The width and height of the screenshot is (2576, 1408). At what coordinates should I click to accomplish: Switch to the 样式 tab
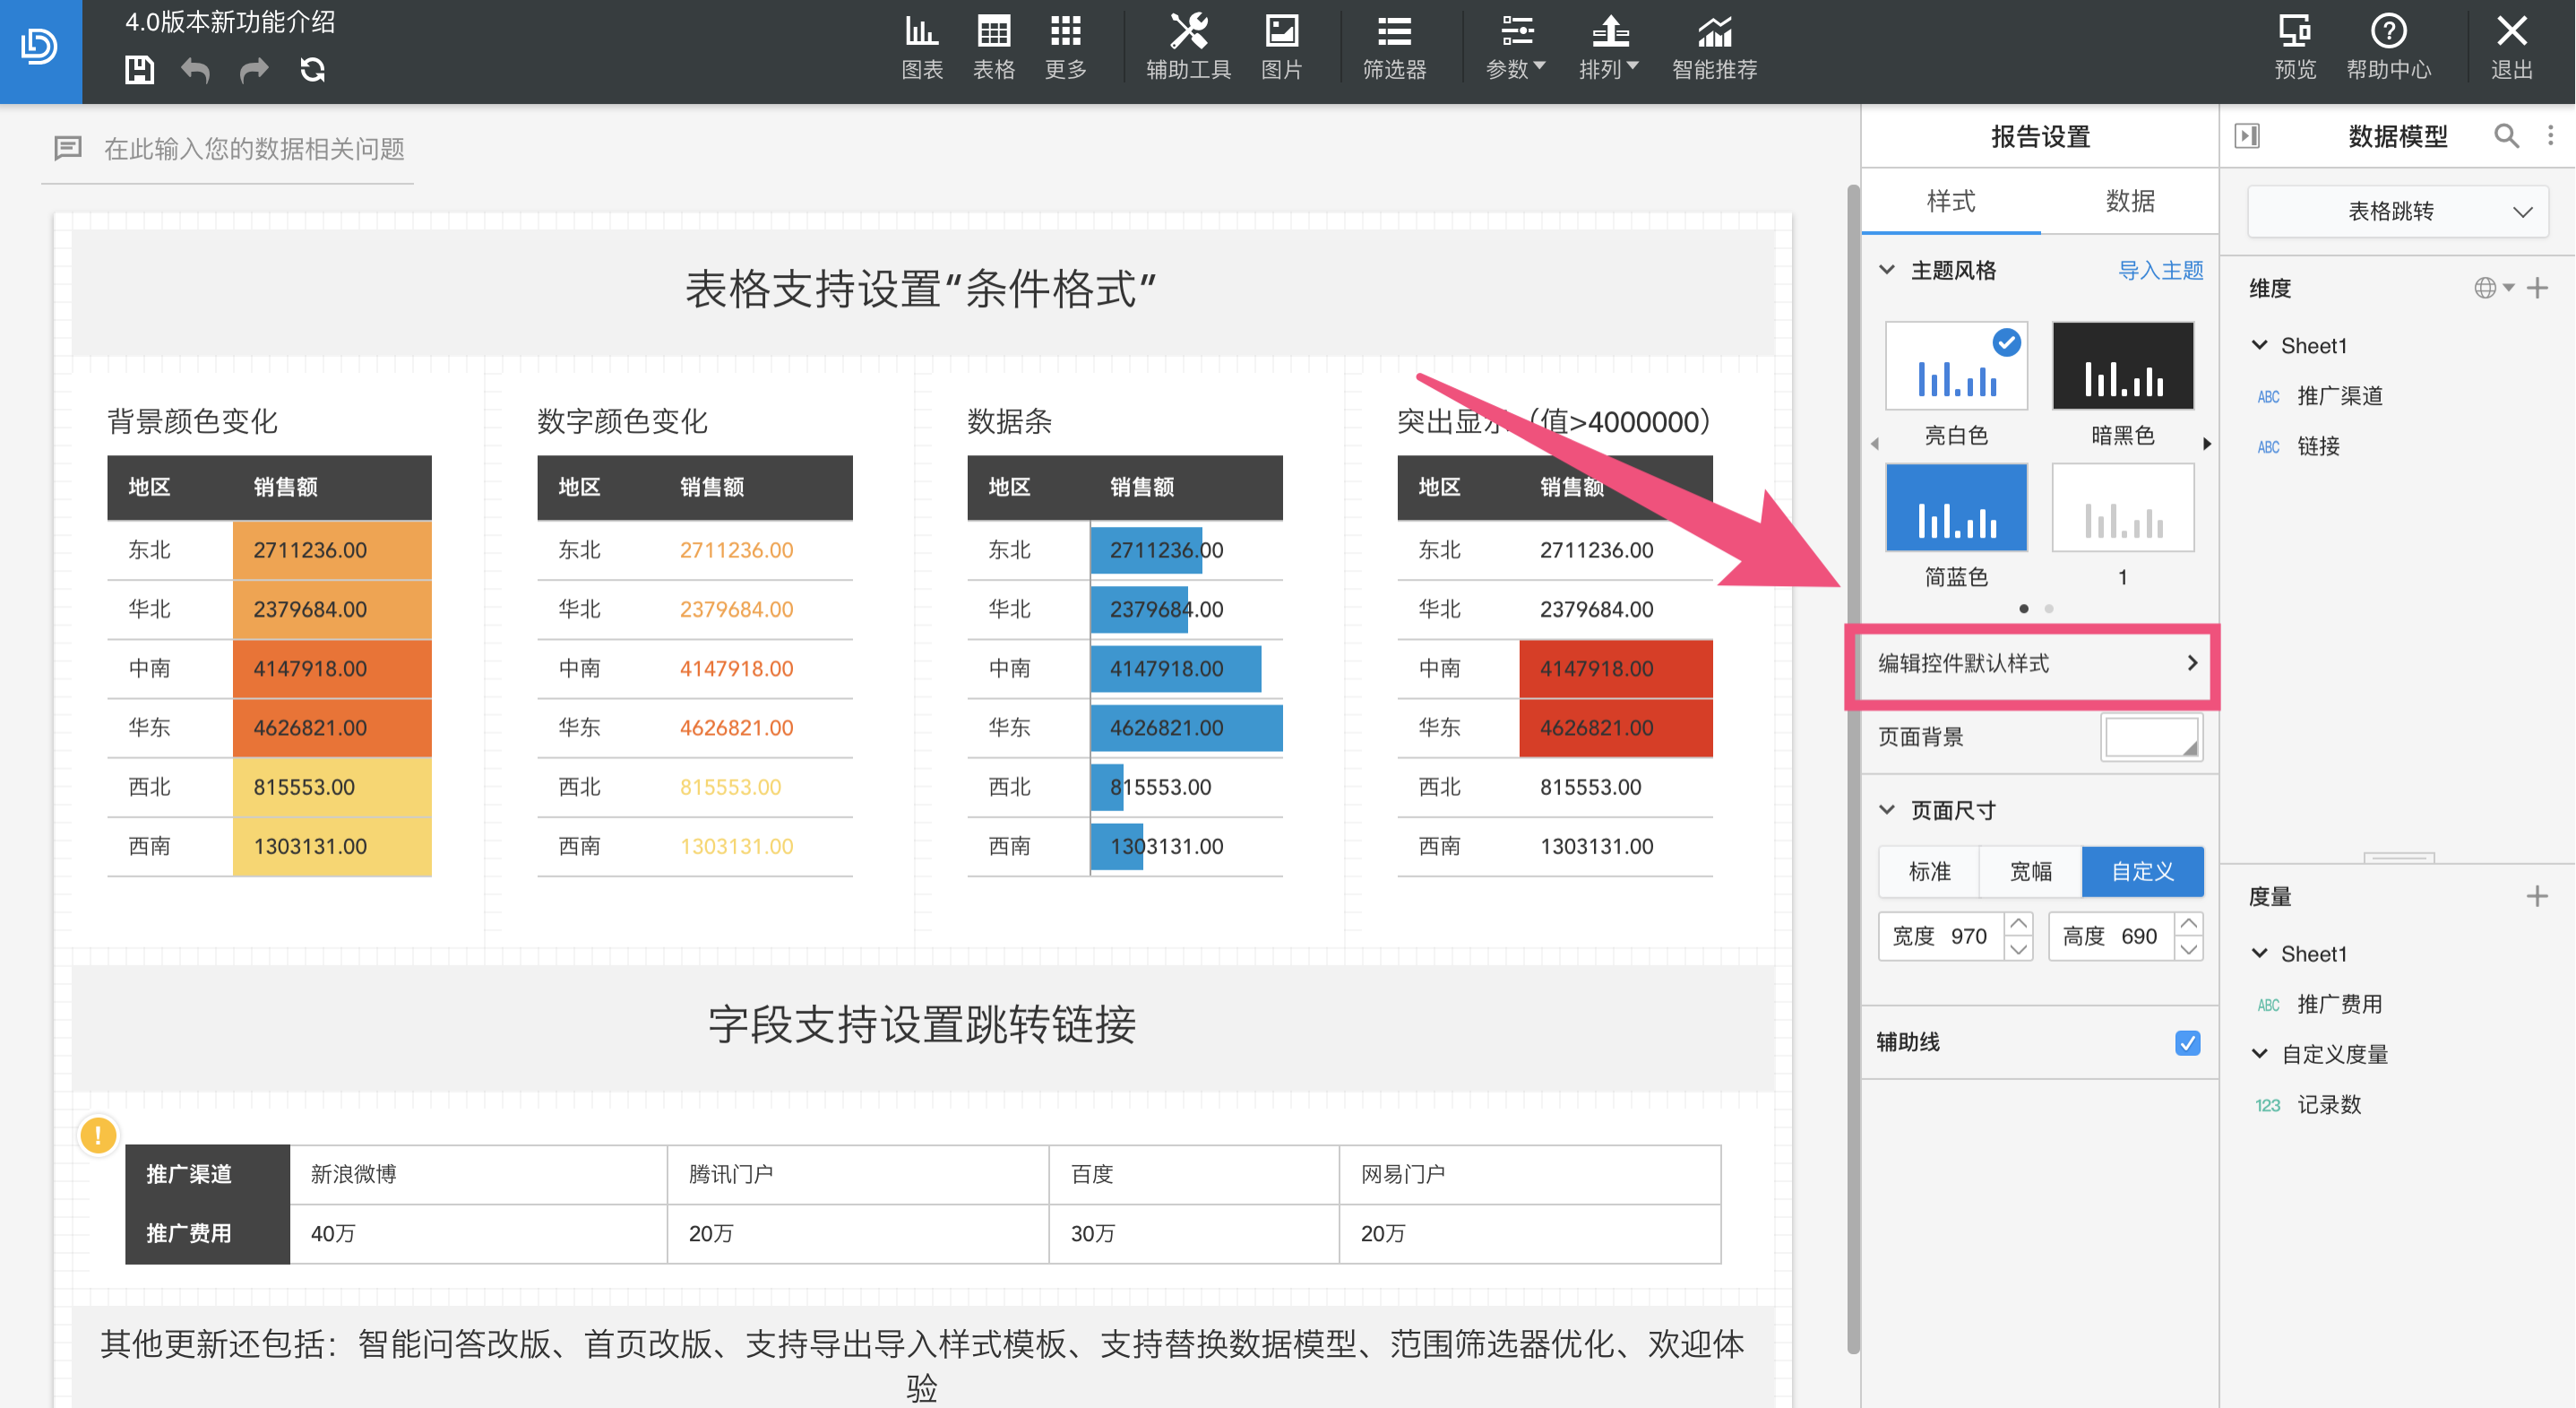pyautogui.click(x=1950, y=201)
